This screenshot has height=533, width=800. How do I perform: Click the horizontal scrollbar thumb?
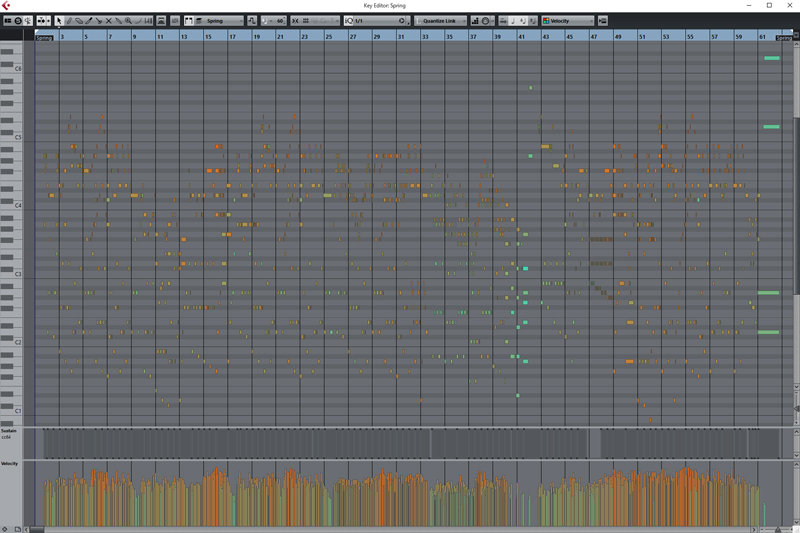pyautogui.click(x=37, y=529)
